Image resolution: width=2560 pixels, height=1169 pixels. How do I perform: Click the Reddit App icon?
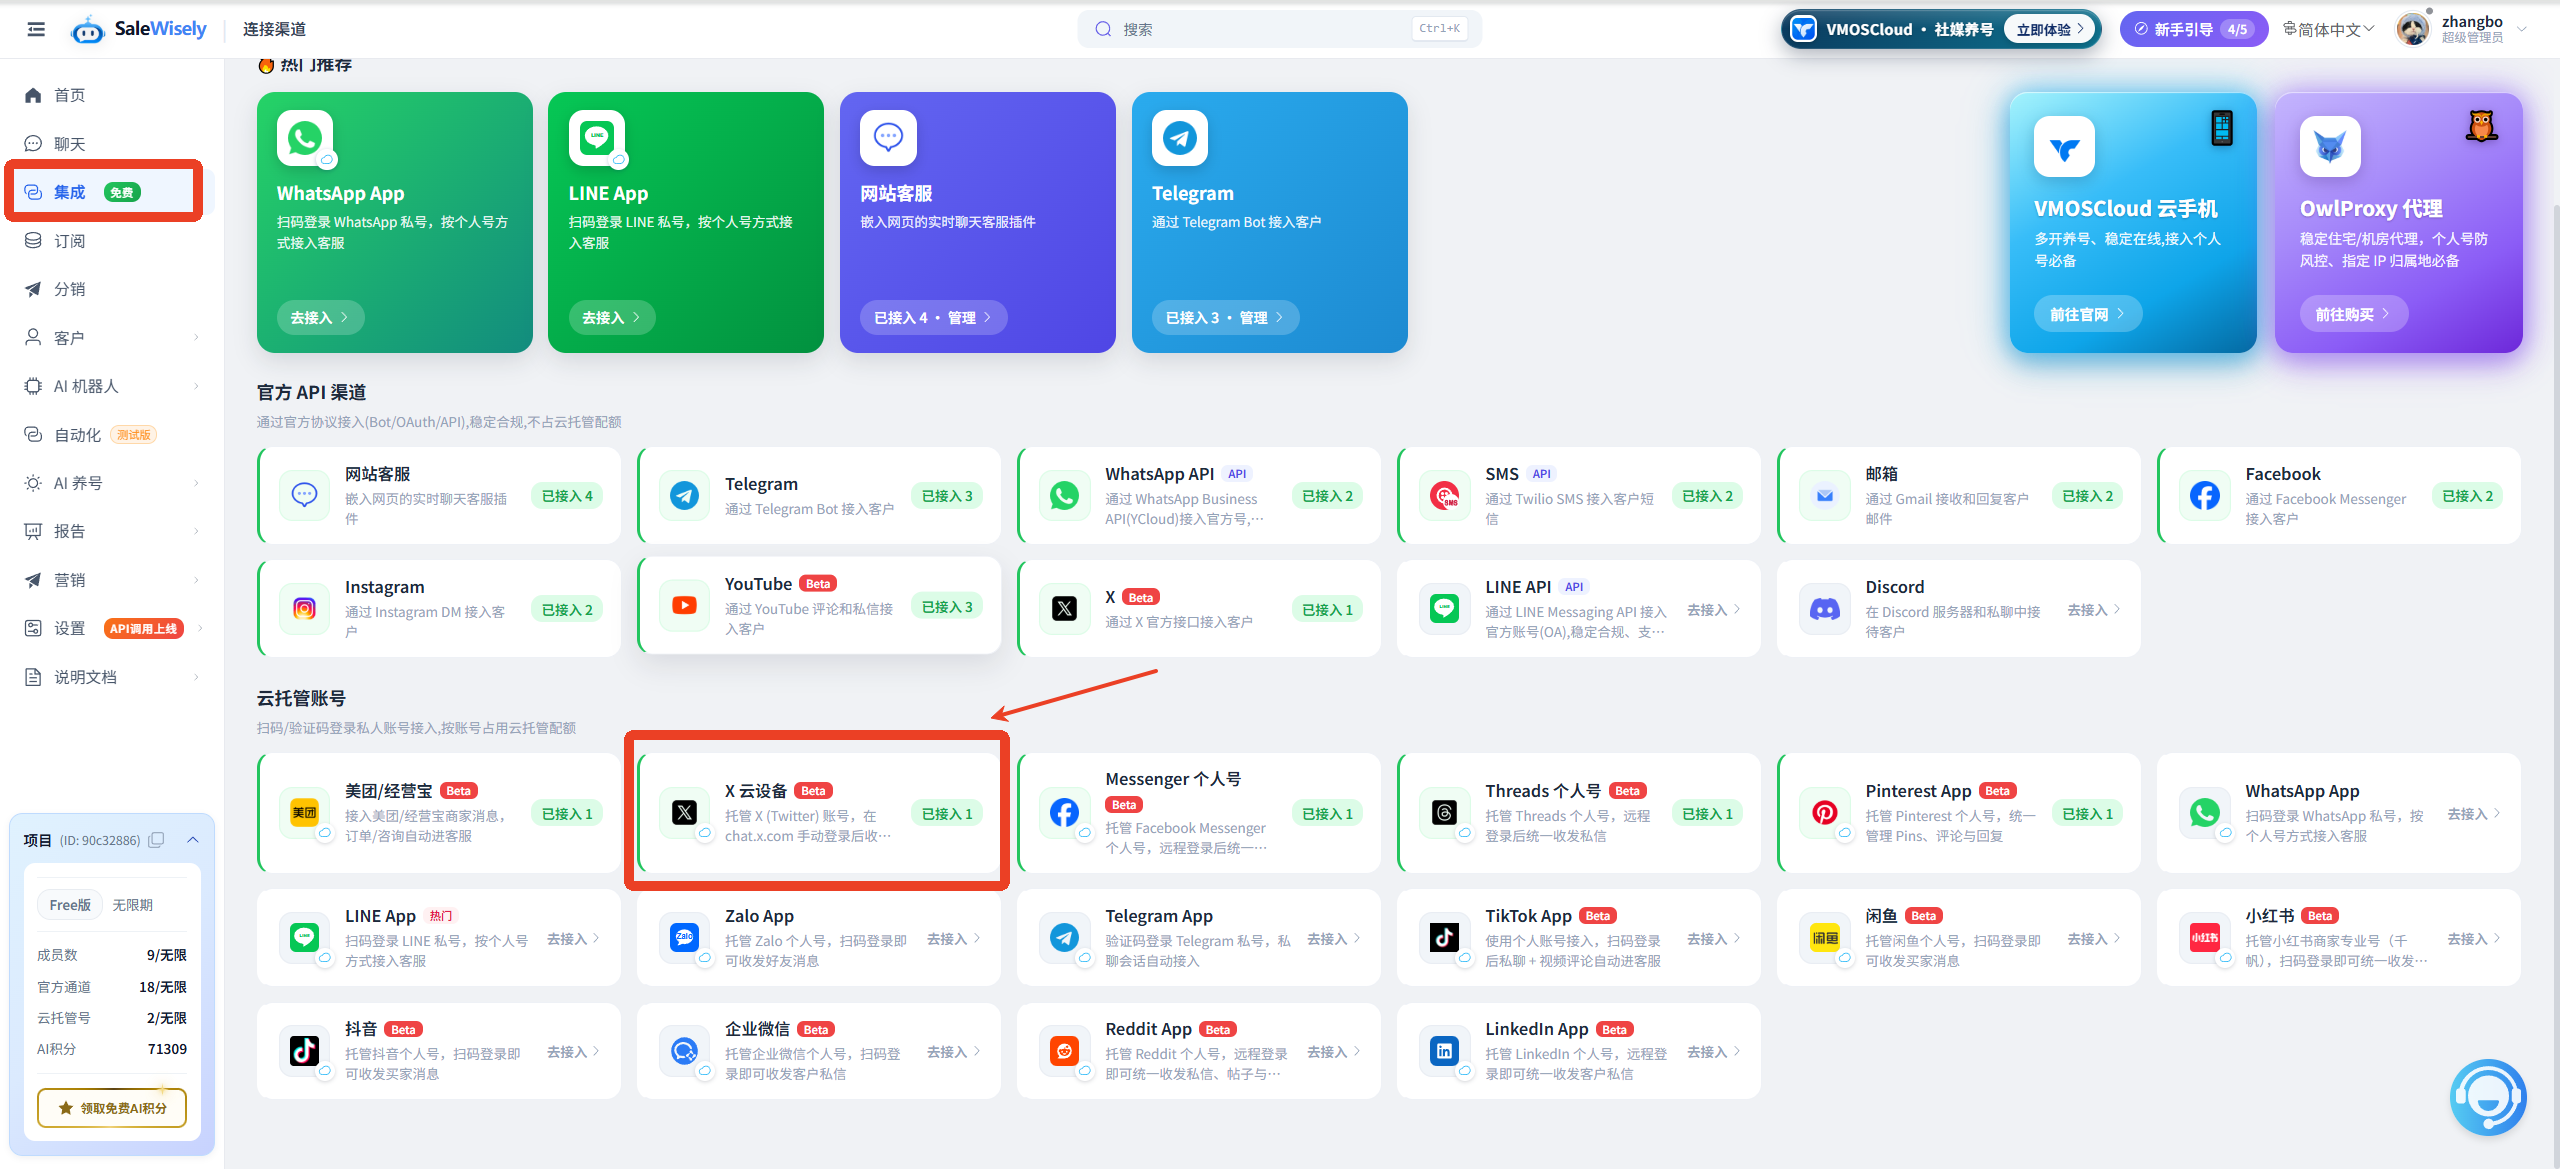coord(1064,1050)
